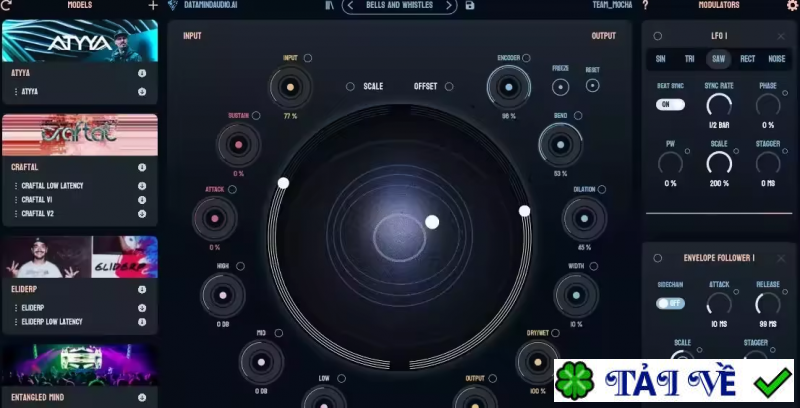Click the white dot in latent space center
This screenshot has width=800, height=408.
432,222
